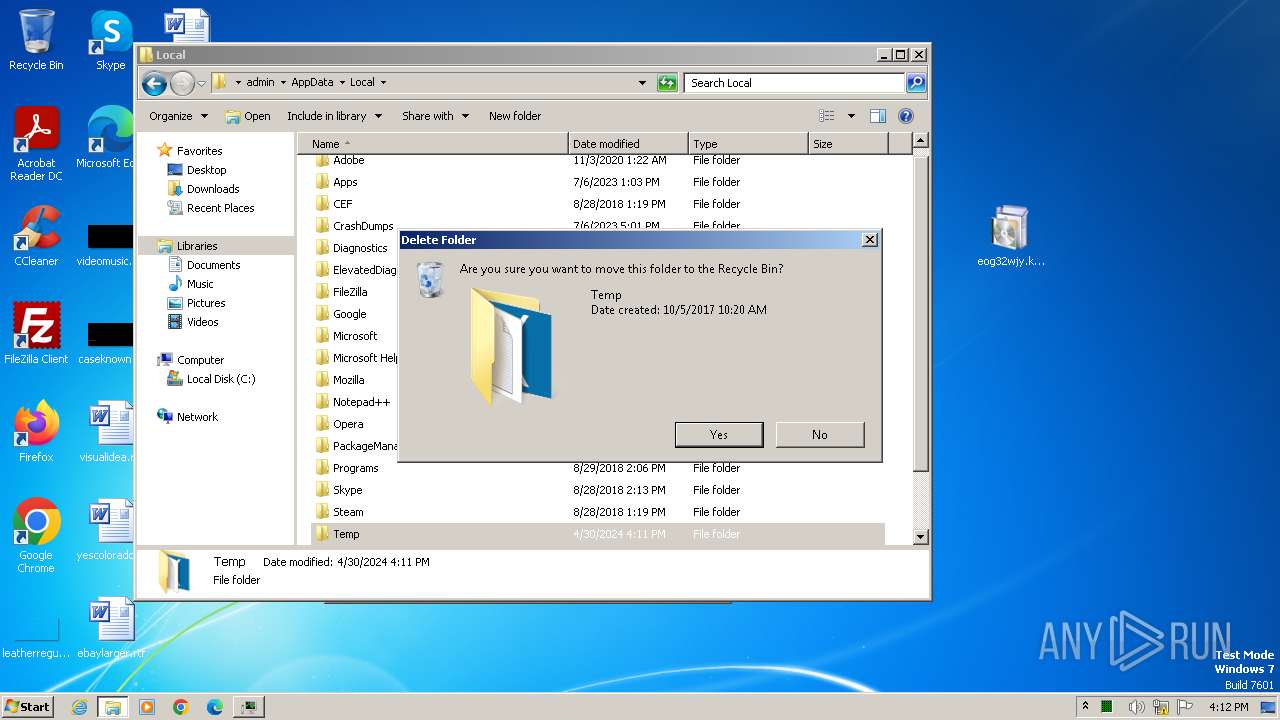Select Favorites in the navigation pane

tap(199, 151)
